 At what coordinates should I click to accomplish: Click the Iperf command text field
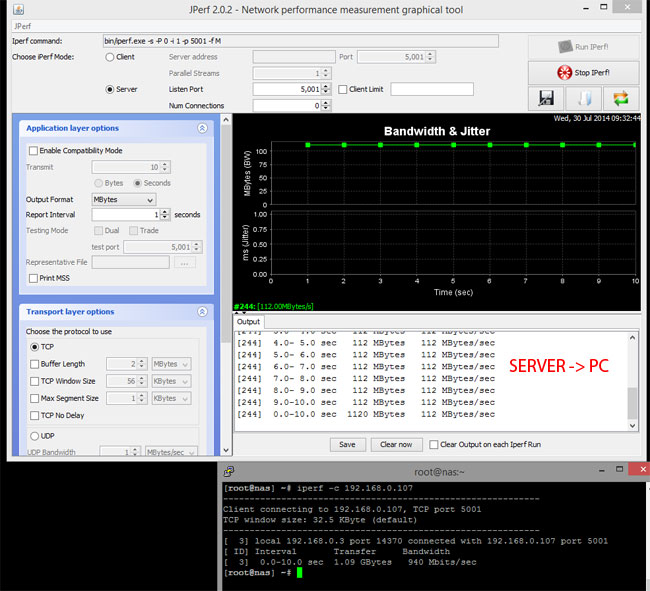301,41
